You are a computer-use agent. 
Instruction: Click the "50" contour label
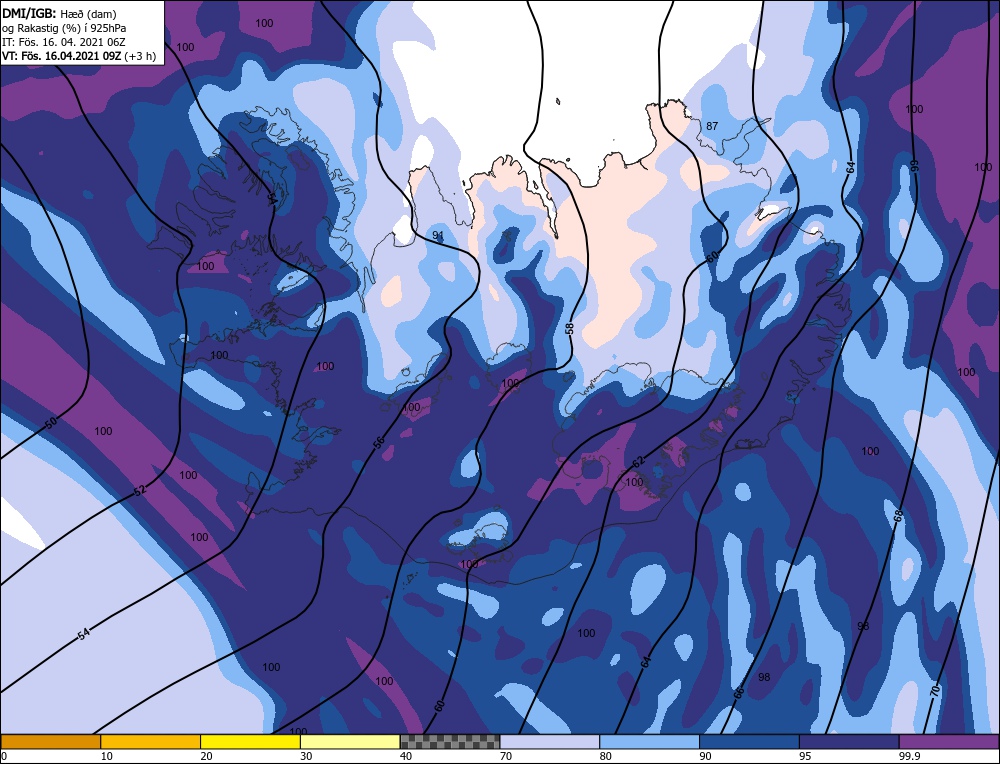(x=51, y=422)
